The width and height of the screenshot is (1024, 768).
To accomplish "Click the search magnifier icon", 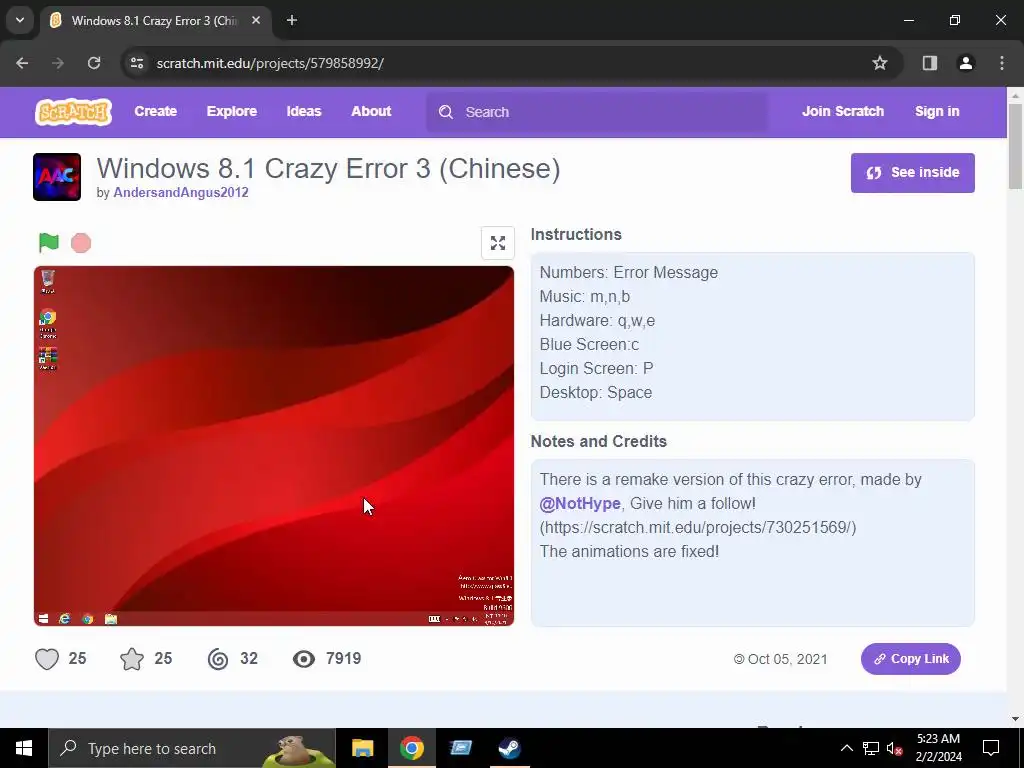I will coord(446,112).
